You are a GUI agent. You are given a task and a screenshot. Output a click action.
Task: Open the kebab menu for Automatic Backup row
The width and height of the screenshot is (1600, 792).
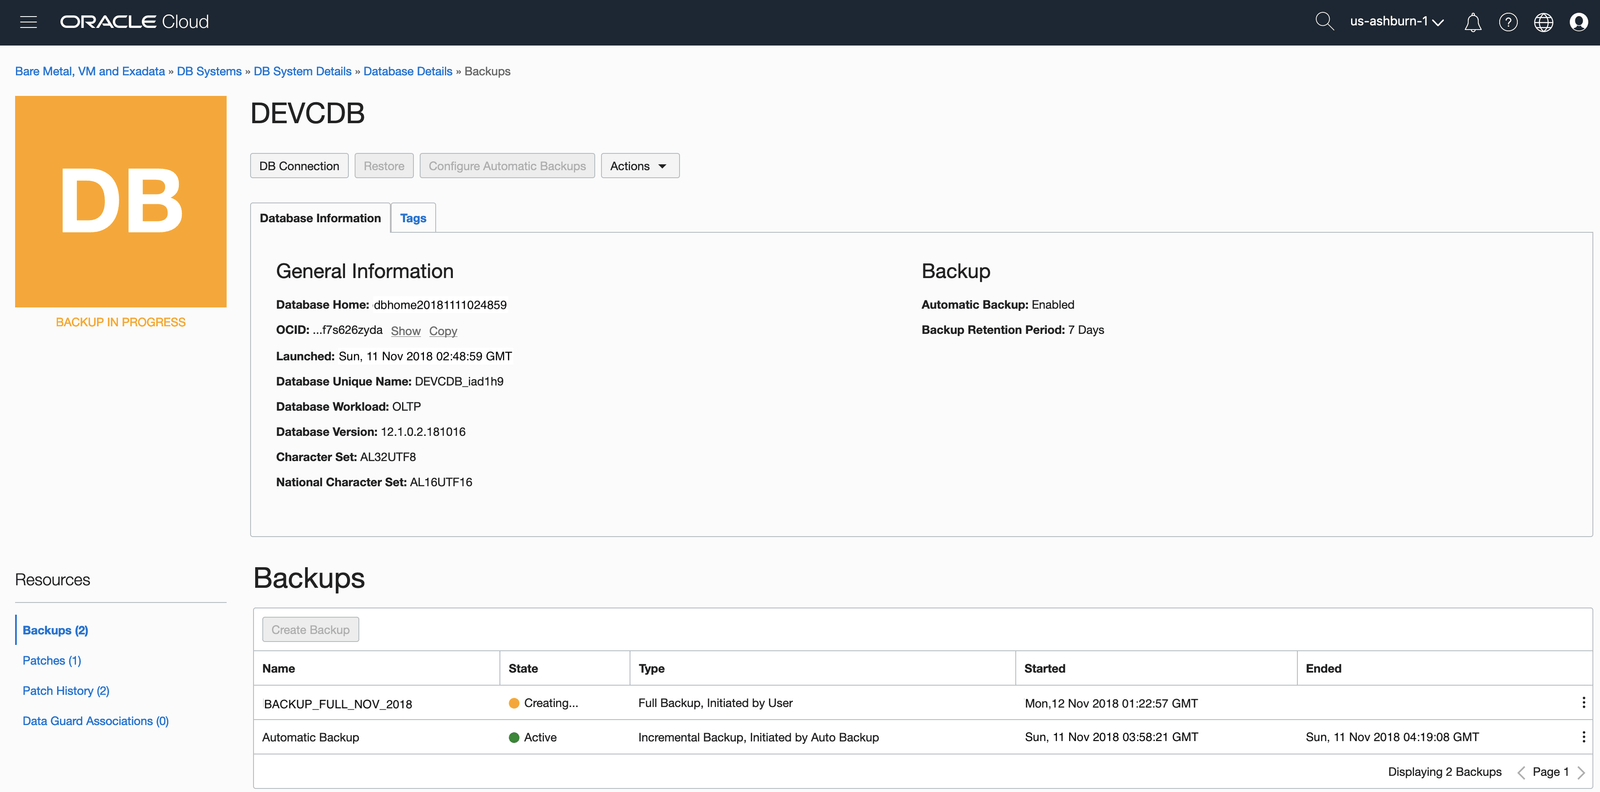(1583, 737)
